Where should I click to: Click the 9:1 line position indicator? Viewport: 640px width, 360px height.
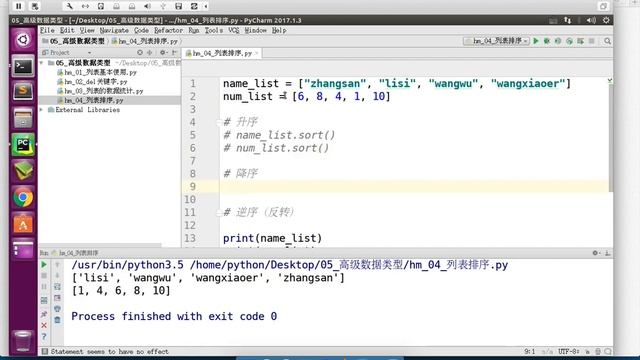529,351
